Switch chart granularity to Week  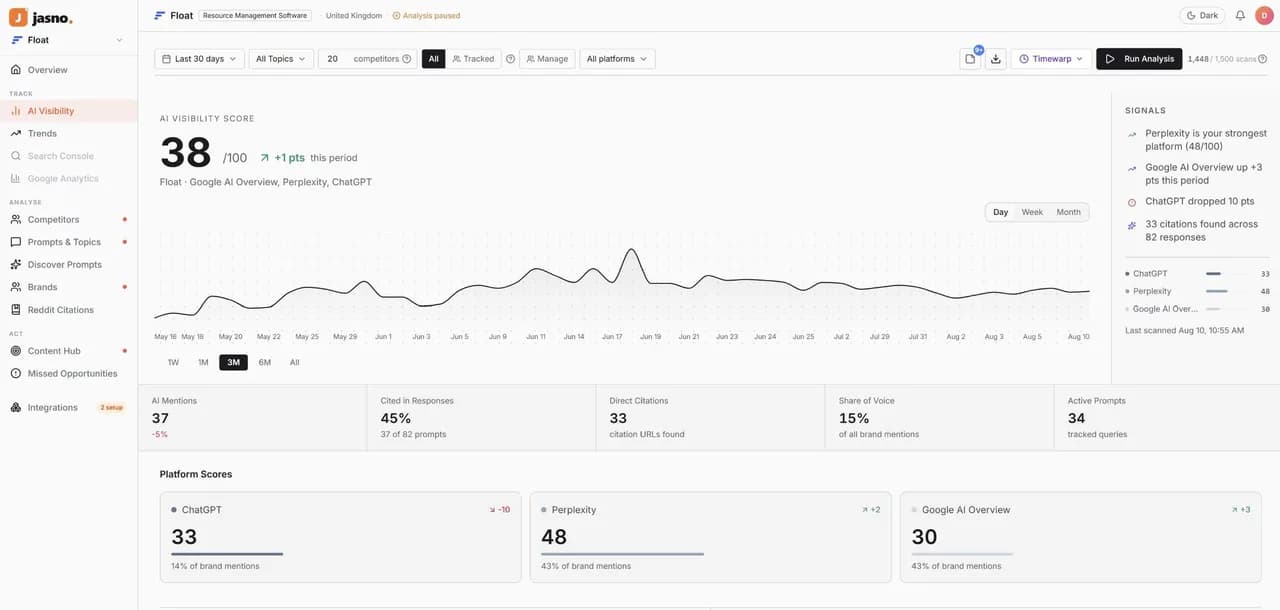pyautogui.click(x=1032, y=212)
